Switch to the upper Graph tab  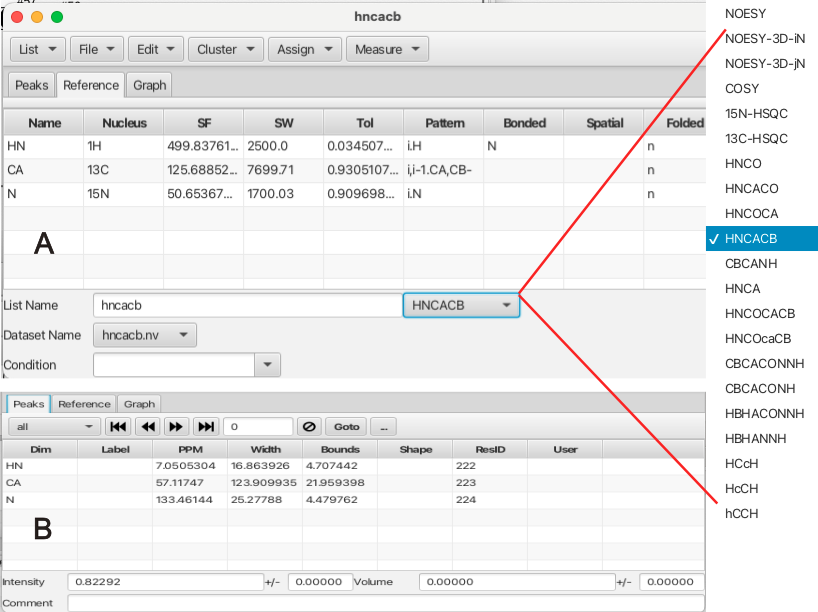149,85
